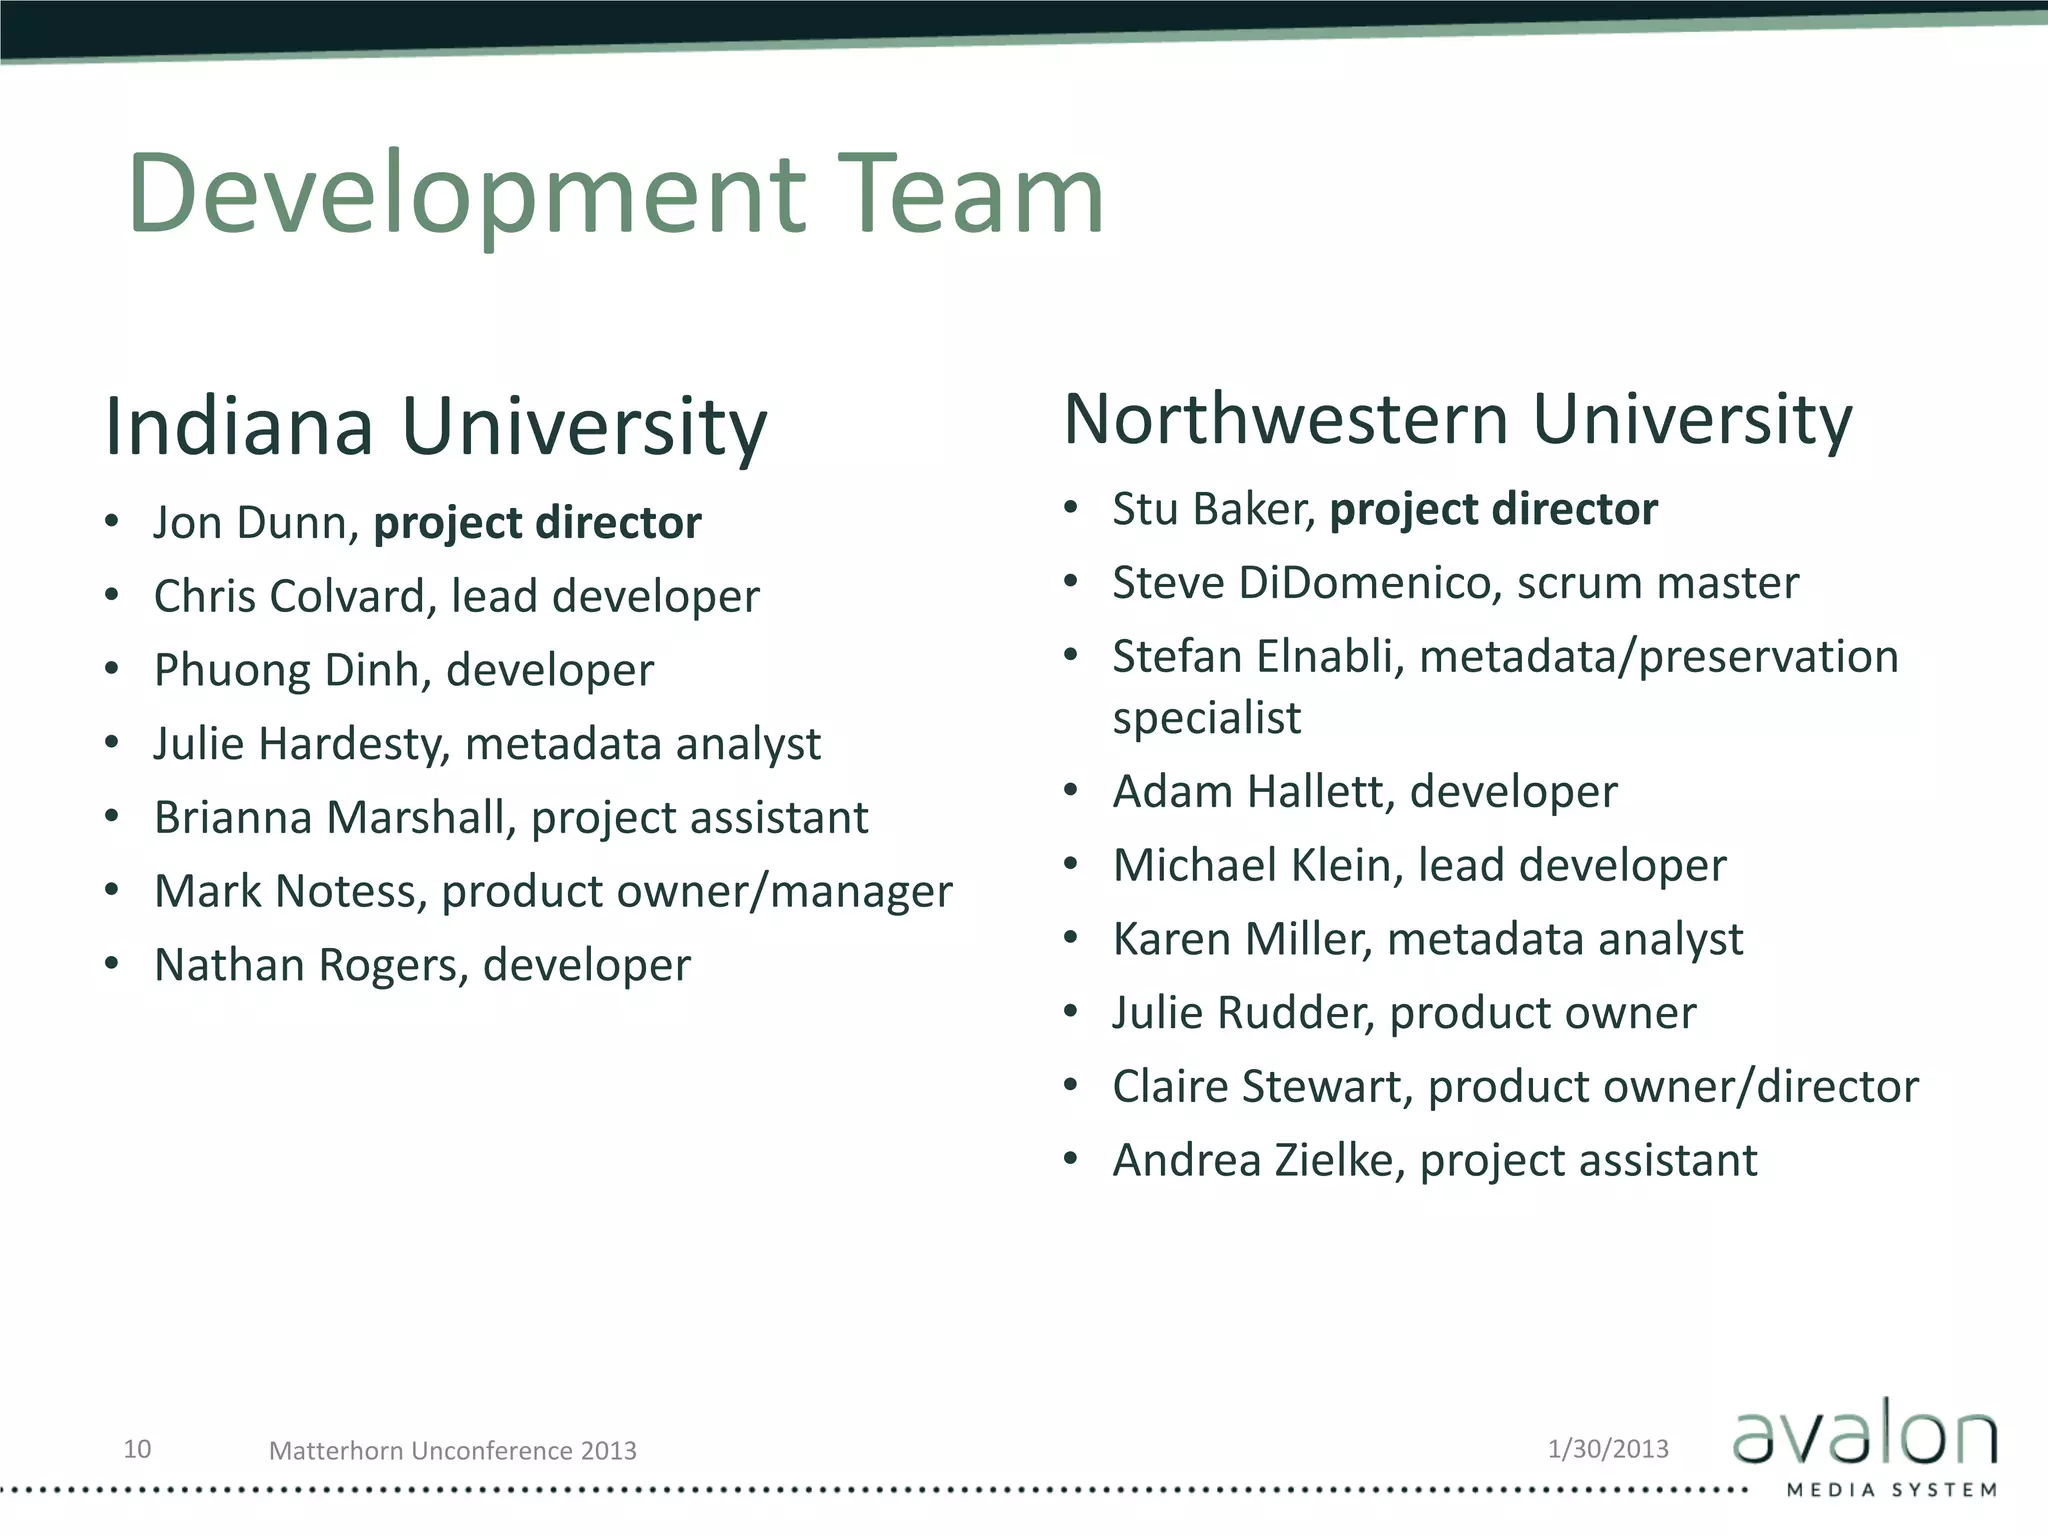This screenshot has height=1536, width=2048.
Task: Select 'Steve DiDomenico, scrum master' line
Action: [x=1456, y=583]
